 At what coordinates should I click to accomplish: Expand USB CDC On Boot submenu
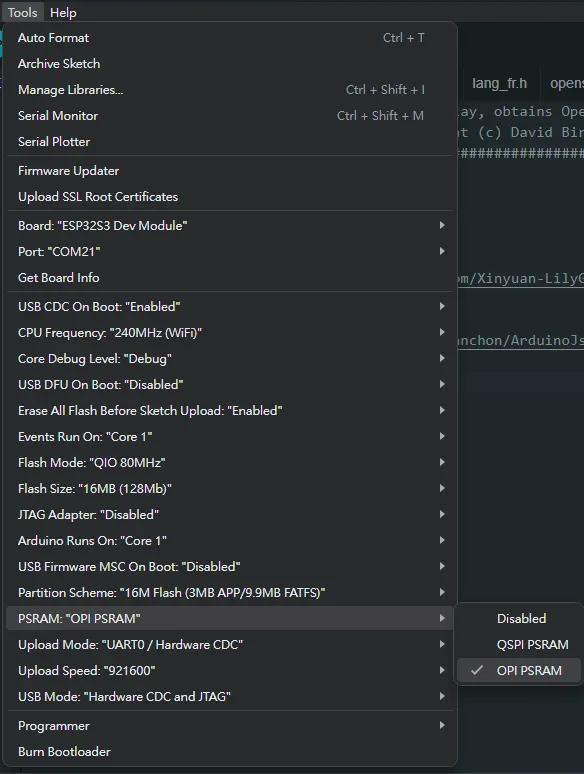click(x=230, y=307)
